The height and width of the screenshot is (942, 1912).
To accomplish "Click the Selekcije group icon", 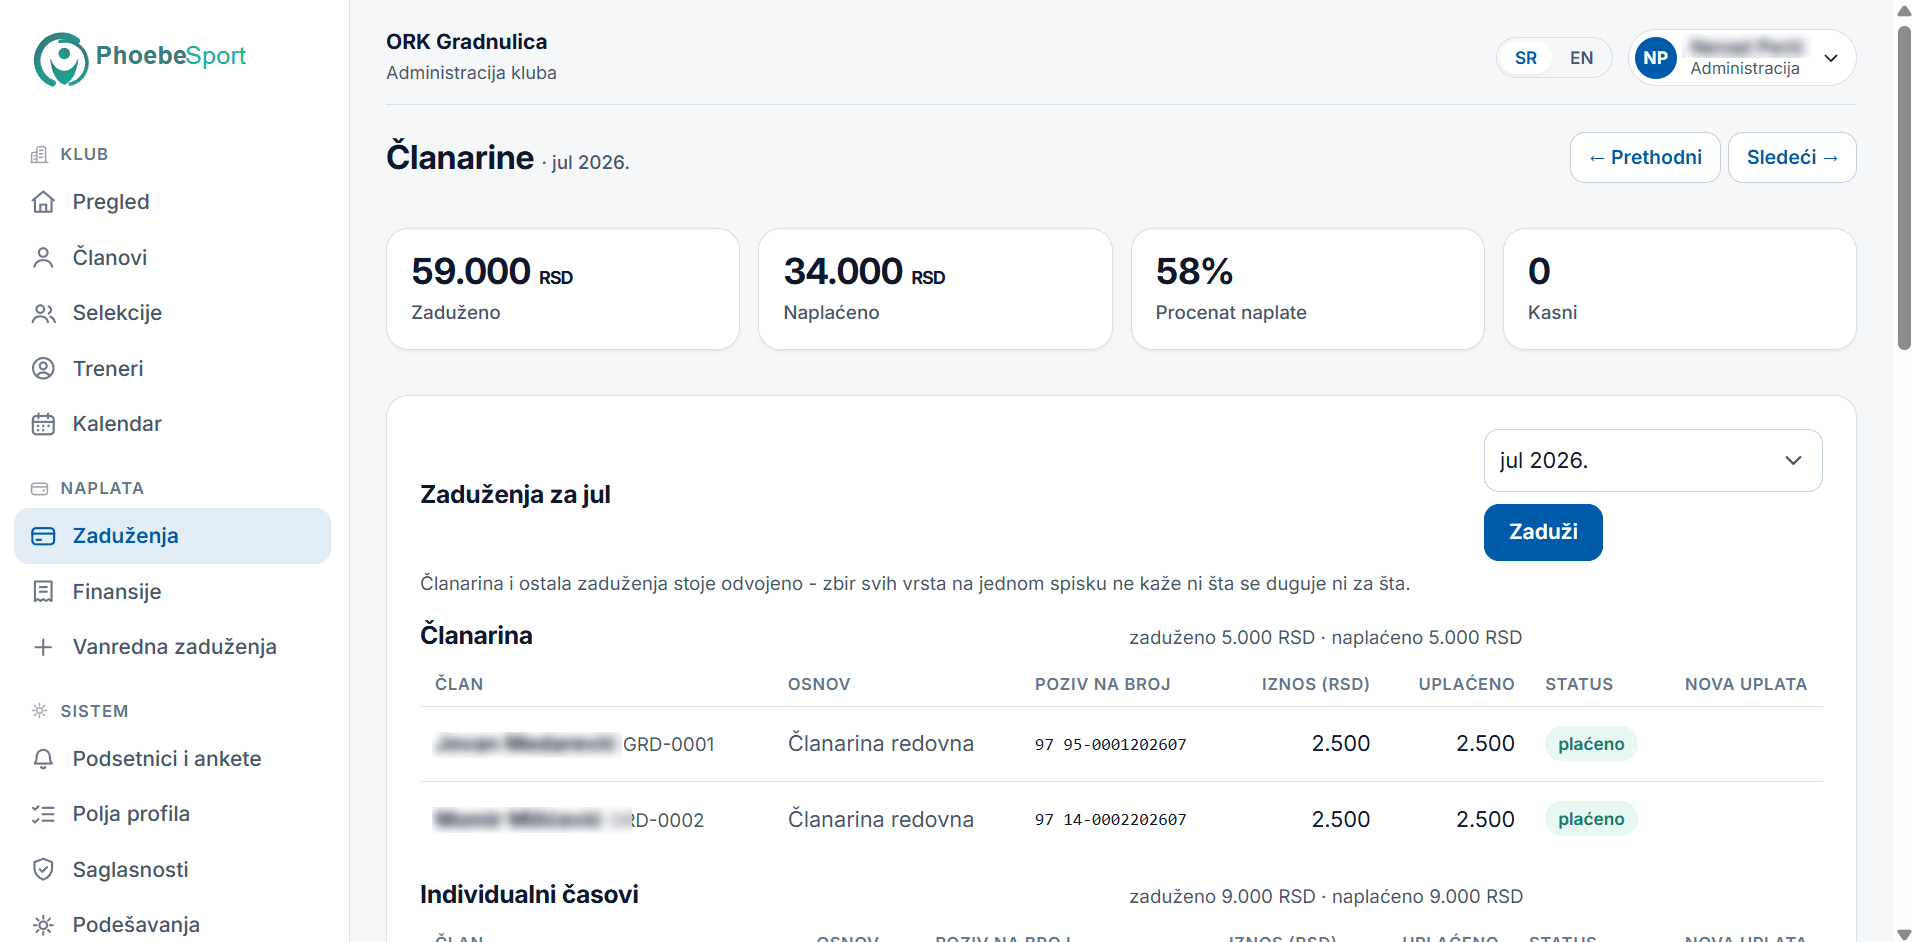I will [x=43, y=313].
